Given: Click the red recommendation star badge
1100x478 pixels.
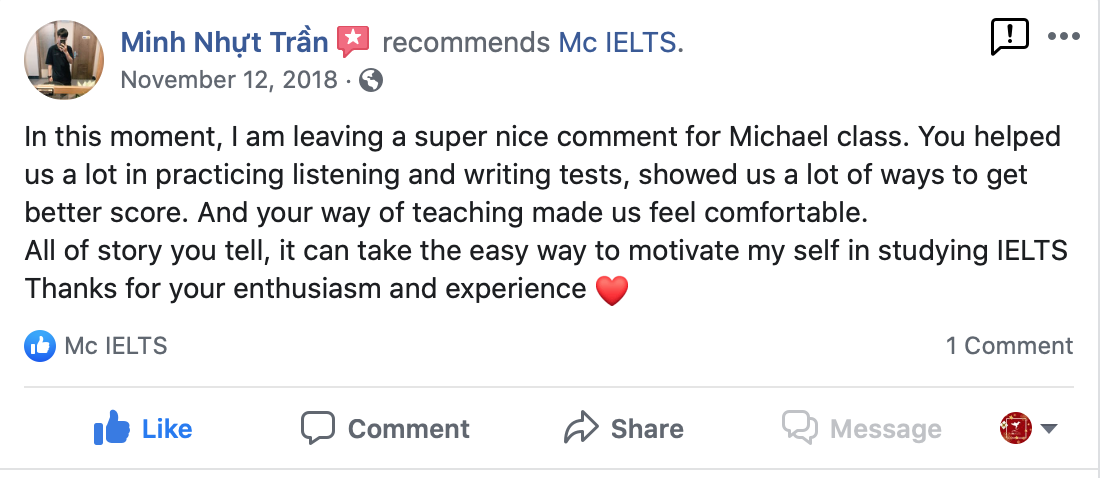Looking at the screenshot, I should tap(353, 42).
